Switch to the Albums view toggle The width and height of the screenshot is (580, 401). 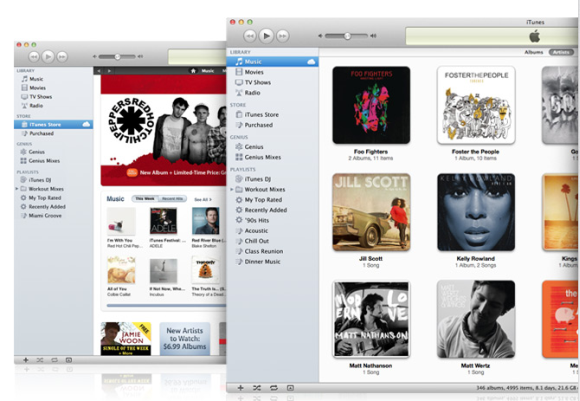pyautogui.click(x=534, y=52)
